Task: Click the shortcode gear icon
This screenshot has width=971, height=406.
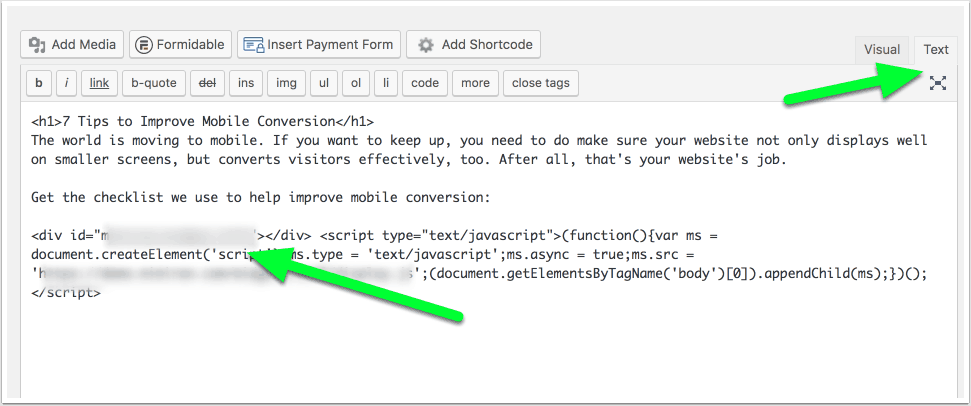Action: pos(426,45)
